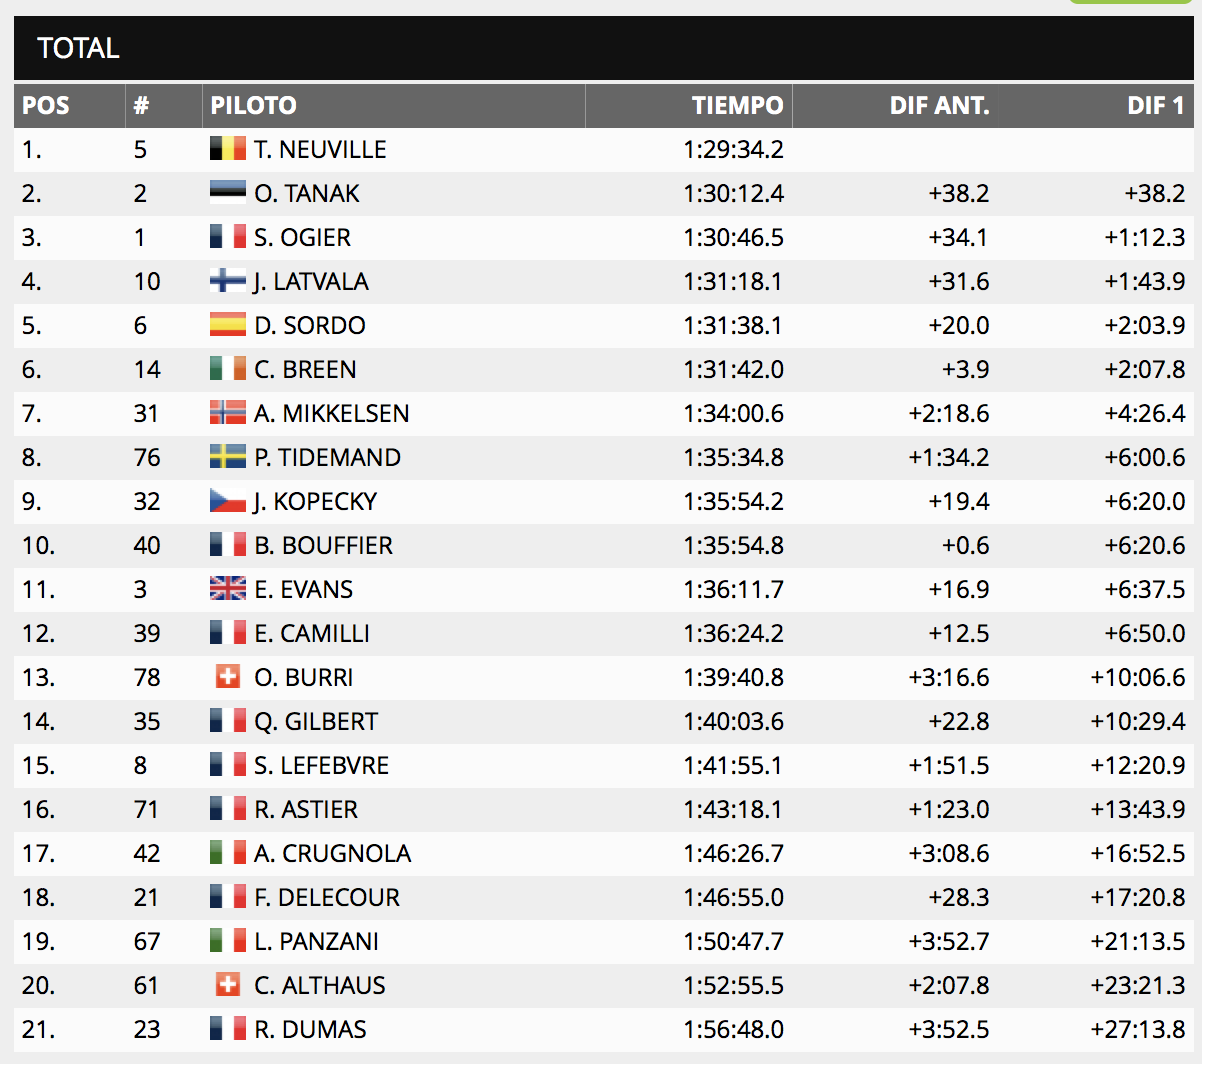Sort by the TIEMPO column header

[737, 106]
